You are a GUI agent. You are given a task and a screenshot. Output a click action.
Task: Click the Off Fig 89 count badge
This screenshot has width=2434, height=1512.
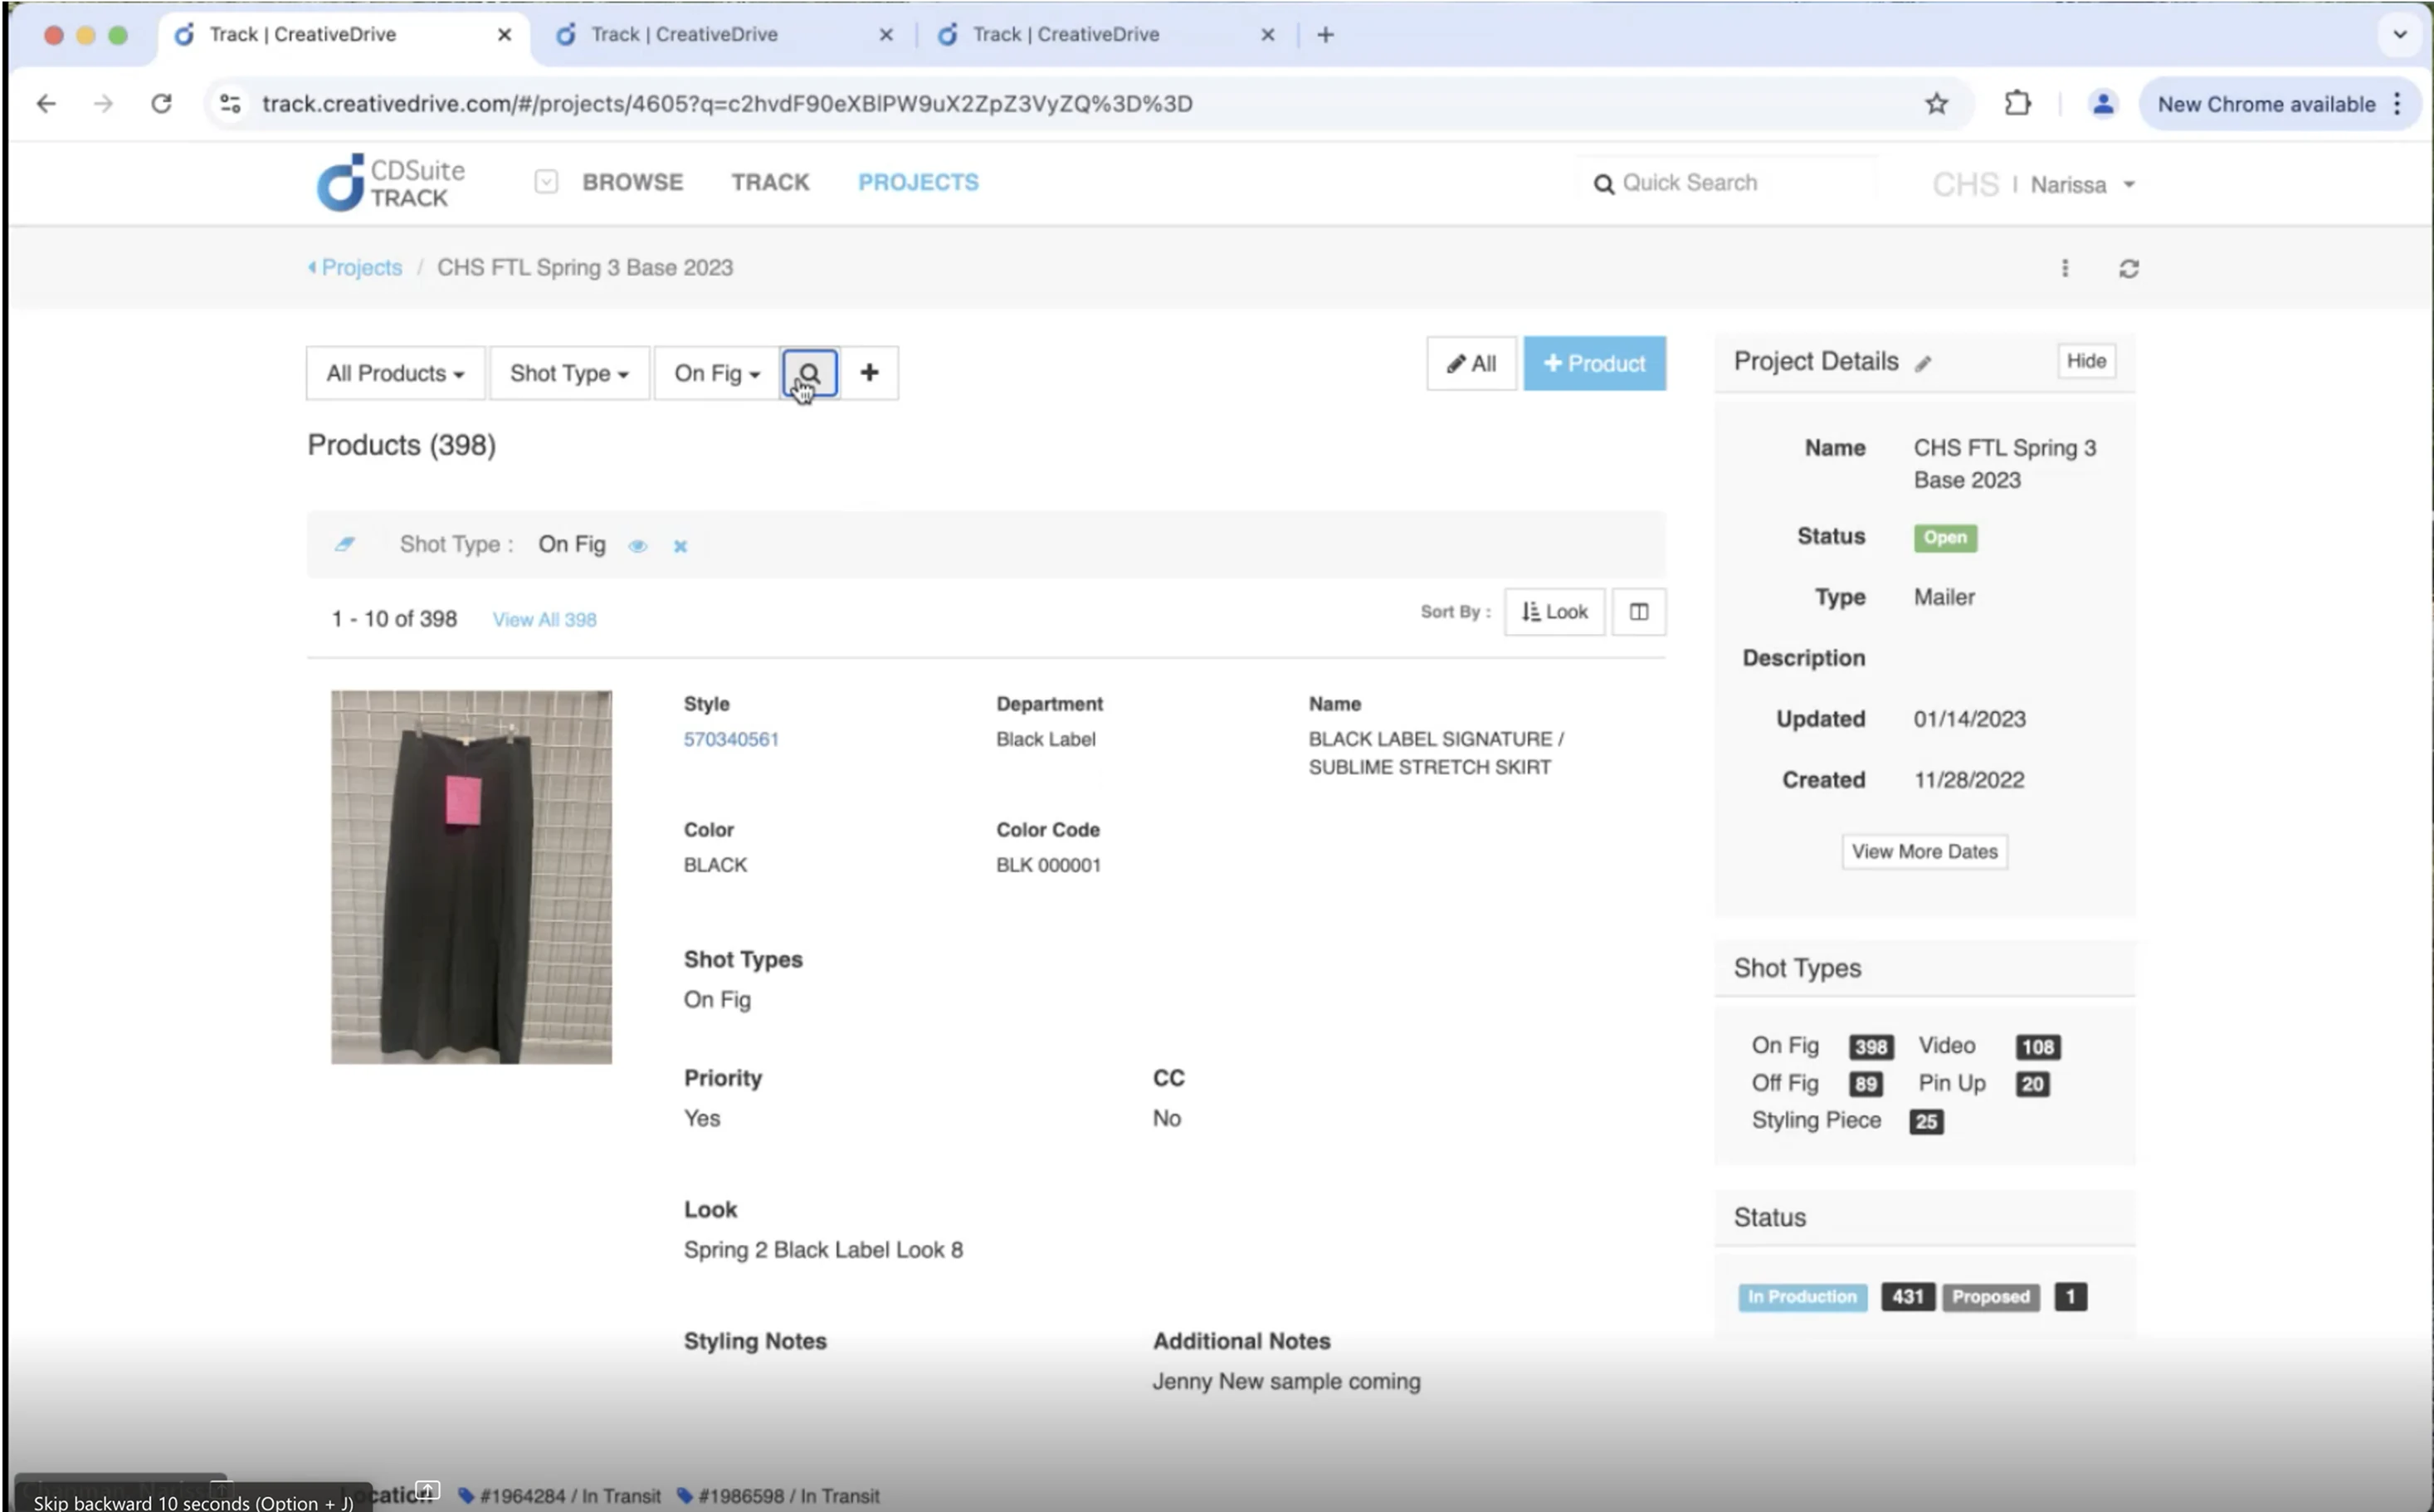1865,1085
